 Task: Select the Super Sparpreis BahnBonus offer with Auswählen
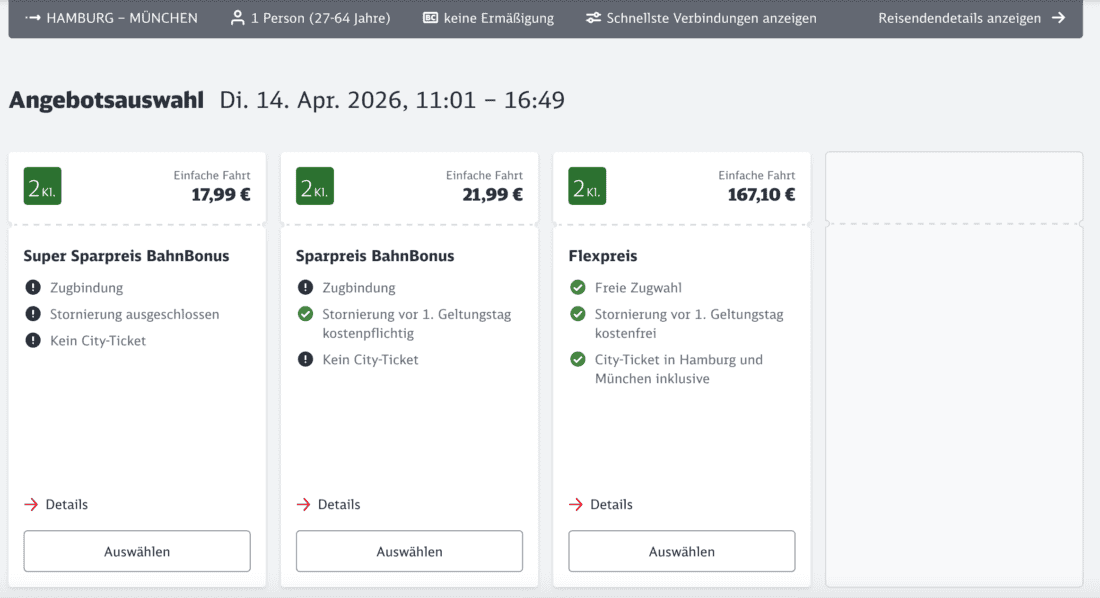(137, 551)
